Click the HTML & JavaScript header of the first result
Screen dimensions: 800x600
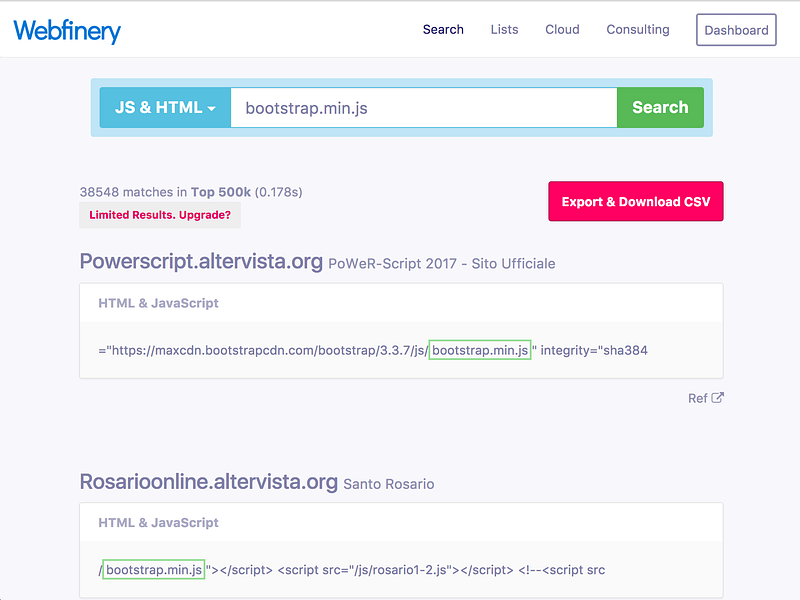click(158, 303)
